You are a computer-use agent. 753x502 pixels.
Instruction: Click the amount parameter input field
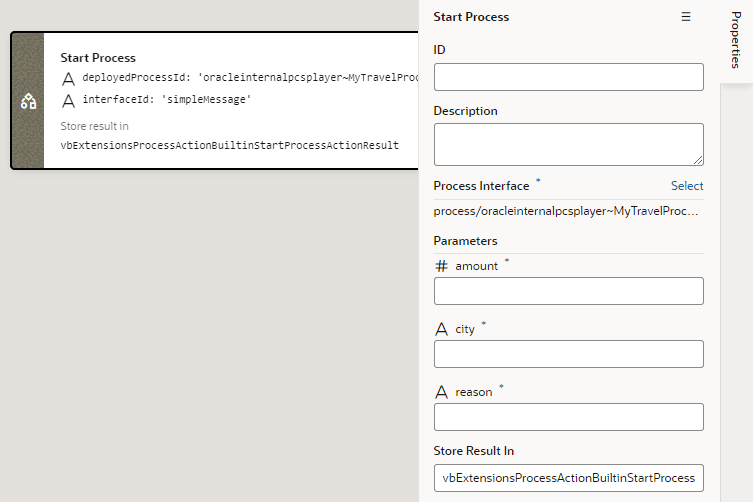(x=568, y=291)
